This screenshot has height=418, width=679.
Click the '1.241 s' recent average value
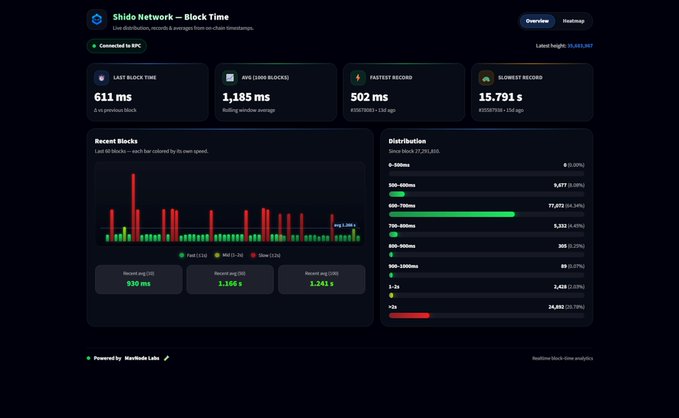[x=321, y=284]
